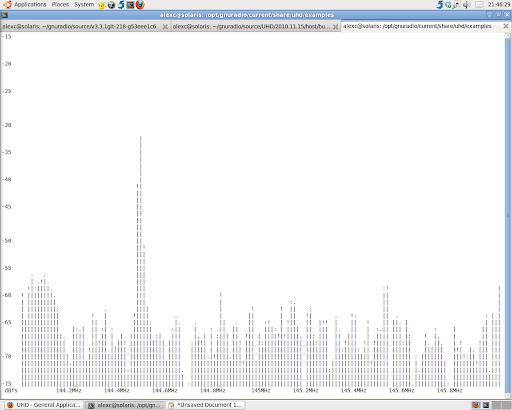The image size is (512, 410).
Task: Click the 145.8MHz frequency label
Action: coord(449,390)
